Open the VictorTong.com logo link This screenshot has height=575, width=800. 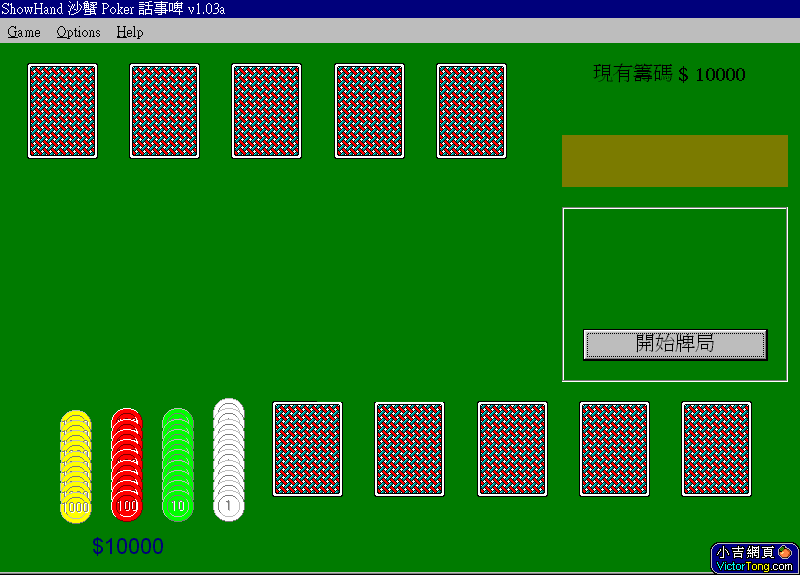point(755,558)
